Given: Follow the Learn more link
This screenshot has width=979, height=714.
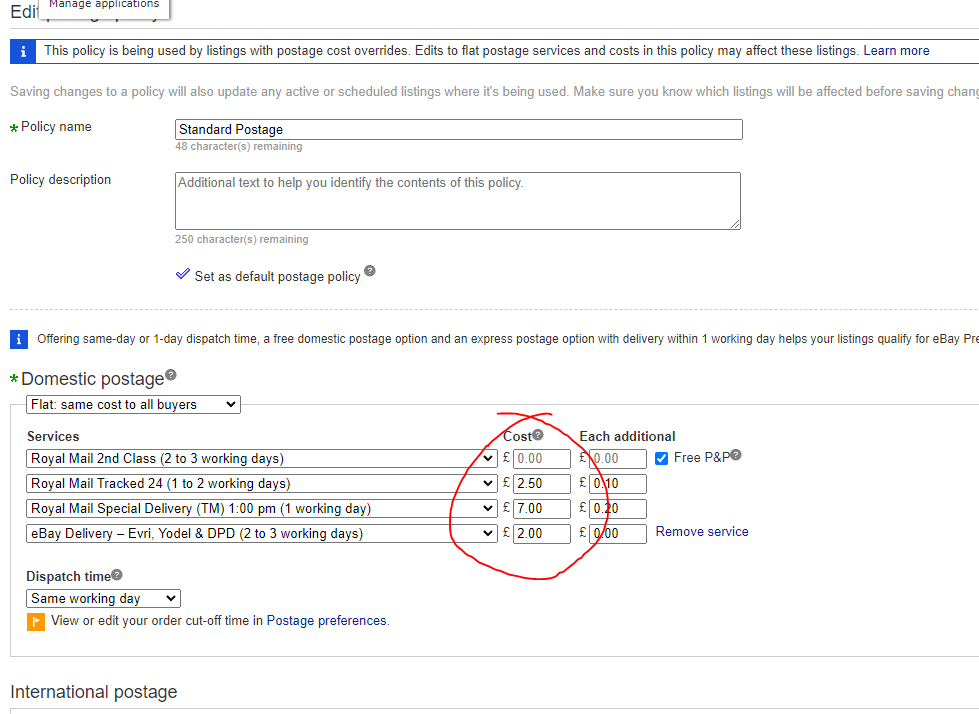Looking at the screenshot, I should click(x=896, y=51).
